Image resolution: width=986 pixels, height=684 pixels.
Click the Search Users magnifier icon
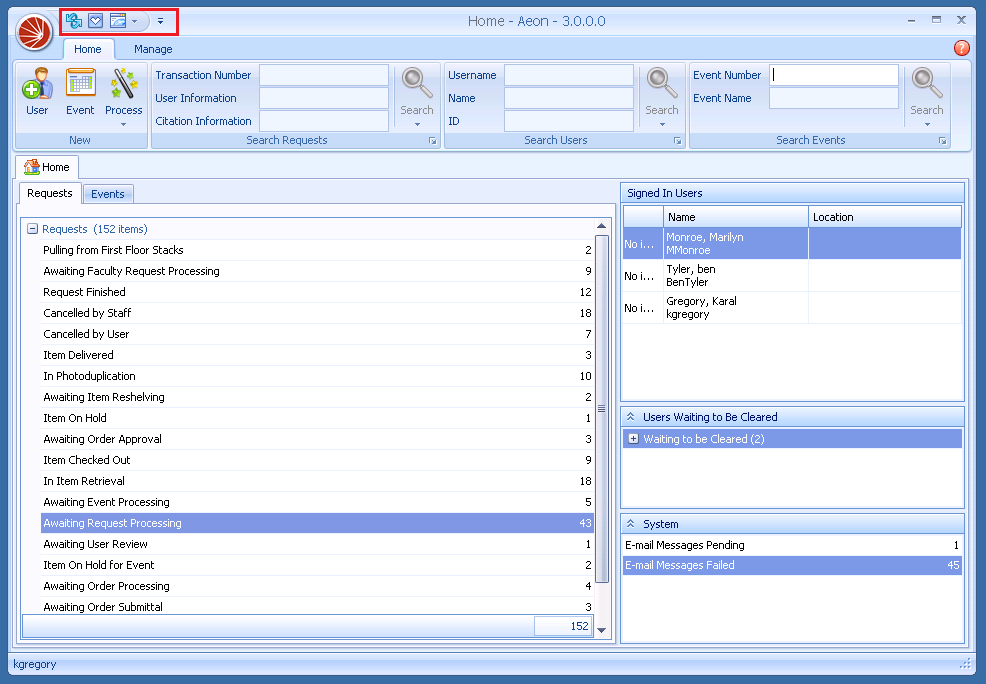tap(661, 82)
